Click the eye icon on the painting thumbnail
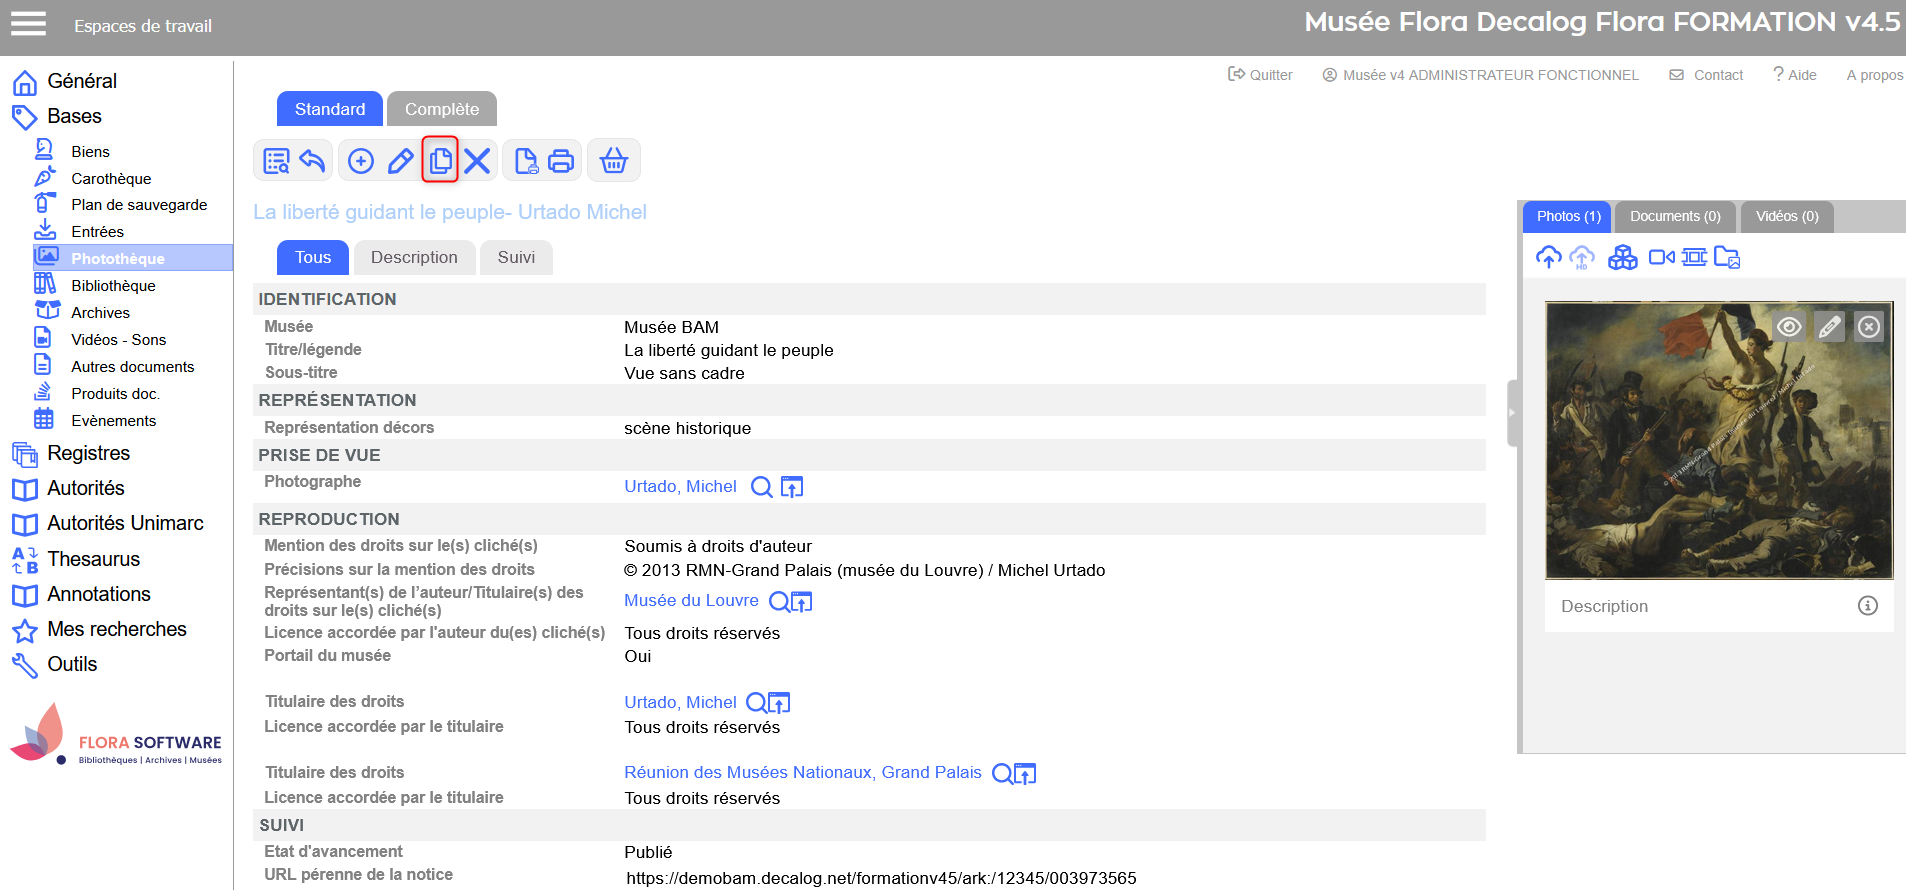The width and height of the screenshot is (1906, 890). tap(1789, 327)
